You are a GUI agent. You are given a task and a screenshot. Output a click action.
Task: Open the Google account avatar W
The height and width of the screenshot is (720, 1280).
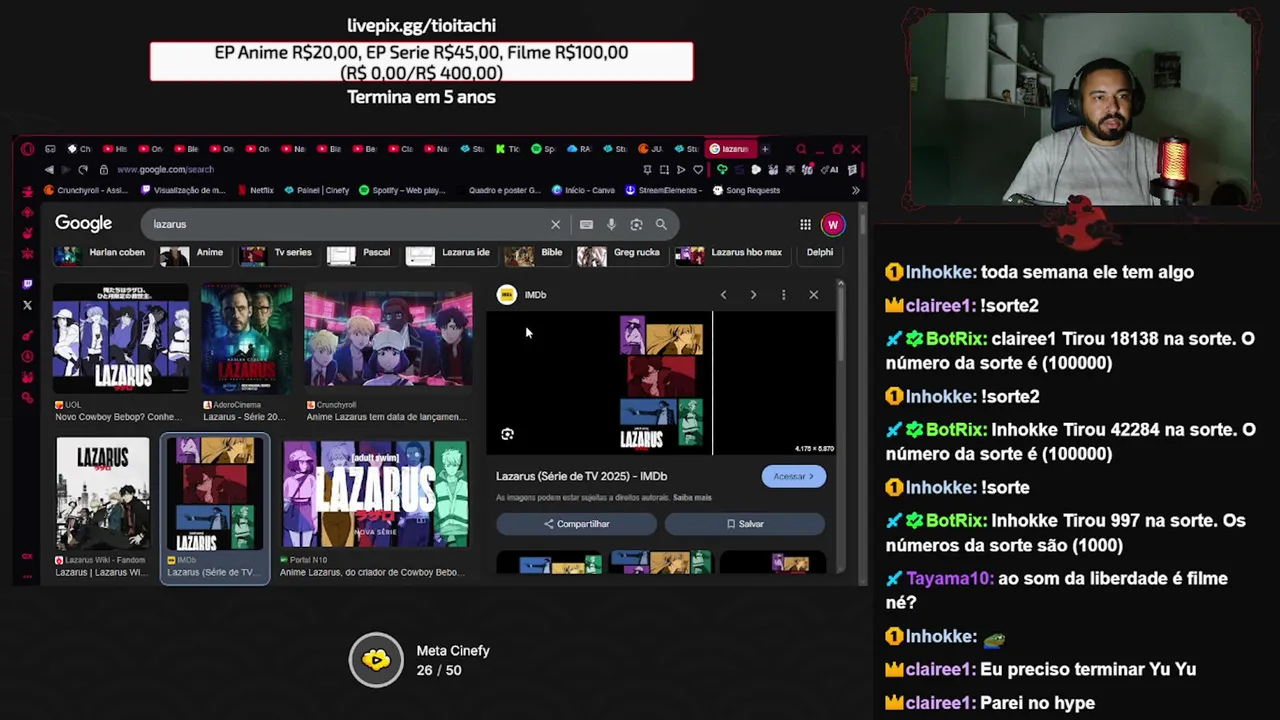click(832, 225)
